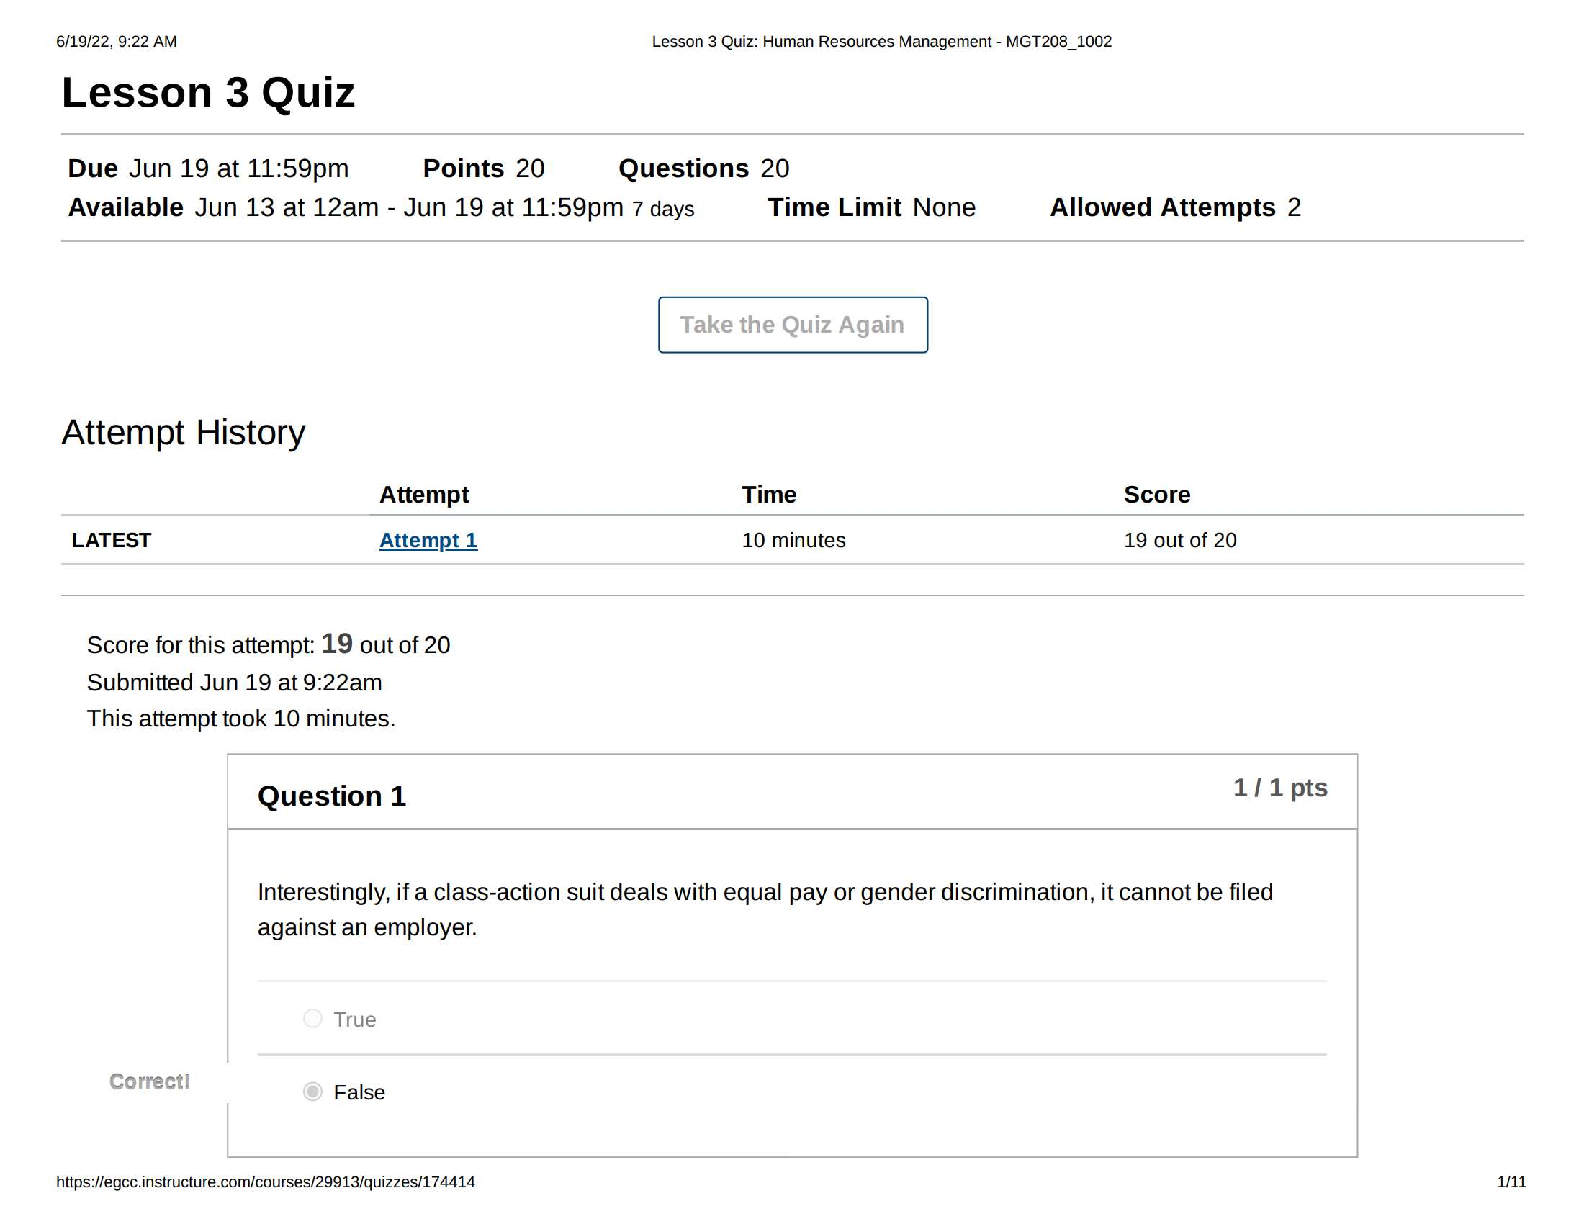
Task: Select the False radio button
Action: [x=313, y=1091]
